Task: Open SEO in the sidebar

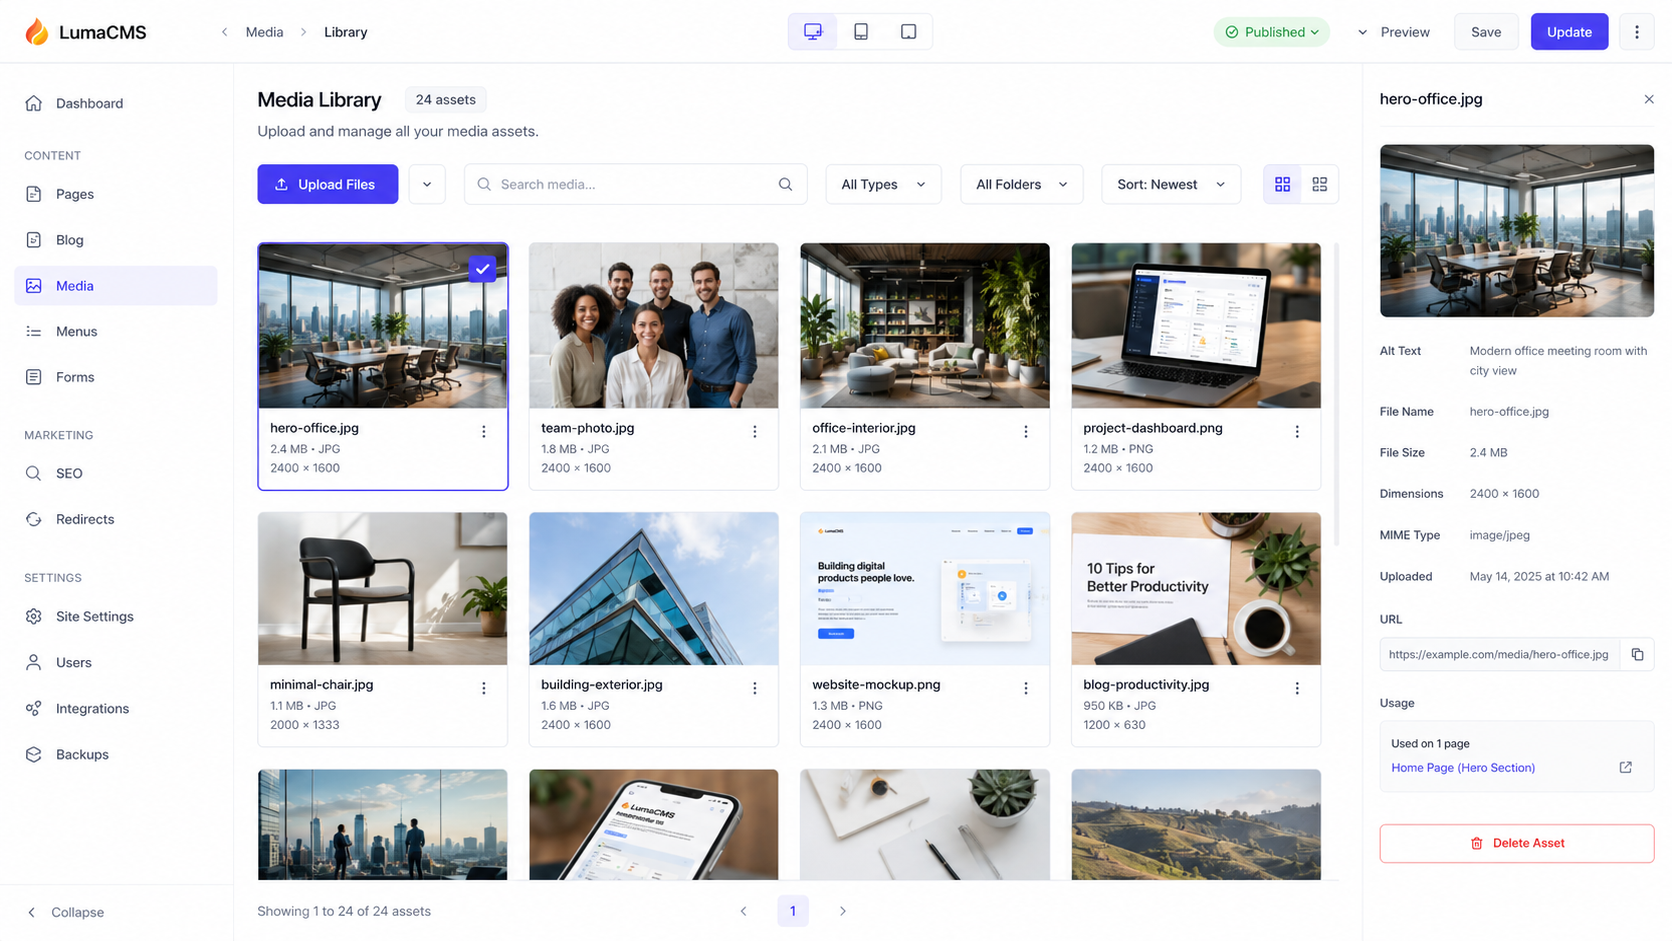Action: tap(116, 473)
